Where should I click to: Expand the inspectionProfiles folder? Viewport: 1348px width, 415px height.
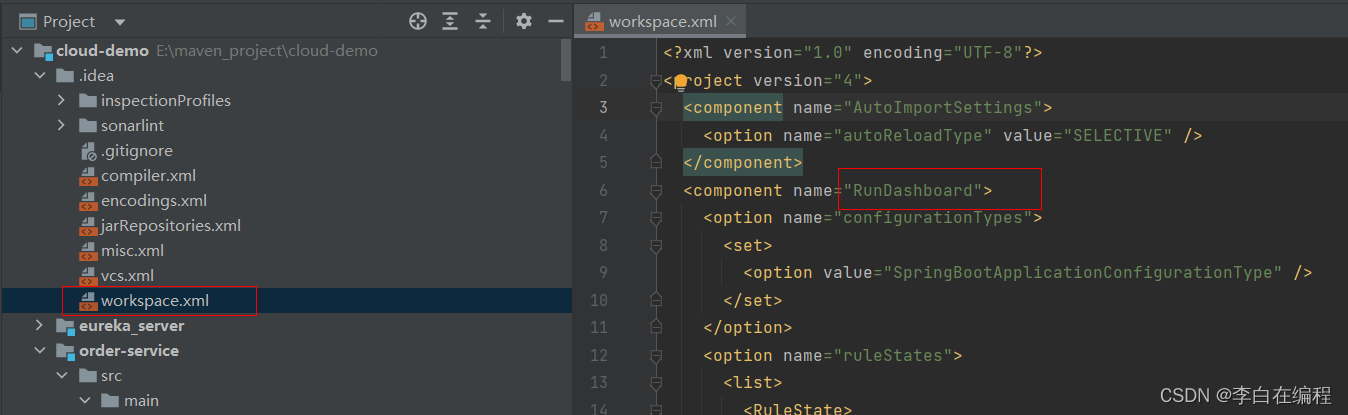pyautogui.click(x=61, y=100)
